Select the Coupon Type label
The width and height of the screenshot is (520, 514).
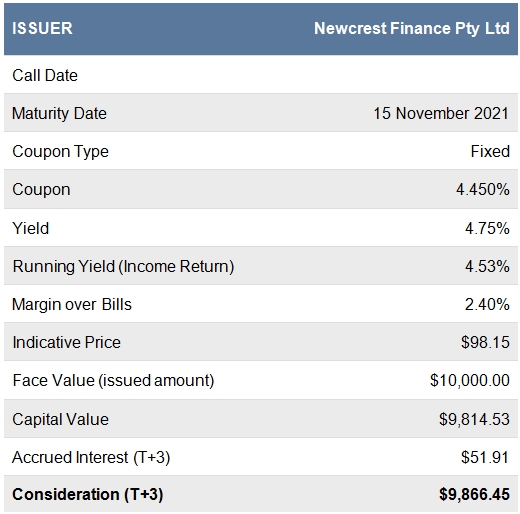coord(60,152)
